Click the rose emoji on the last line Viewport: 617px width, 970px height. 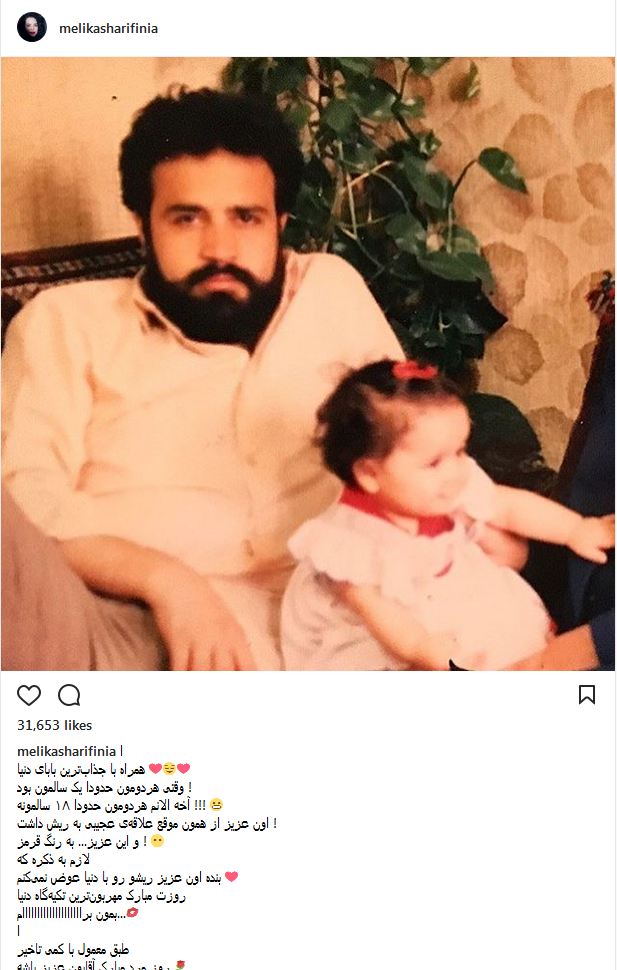pos(180,965)
